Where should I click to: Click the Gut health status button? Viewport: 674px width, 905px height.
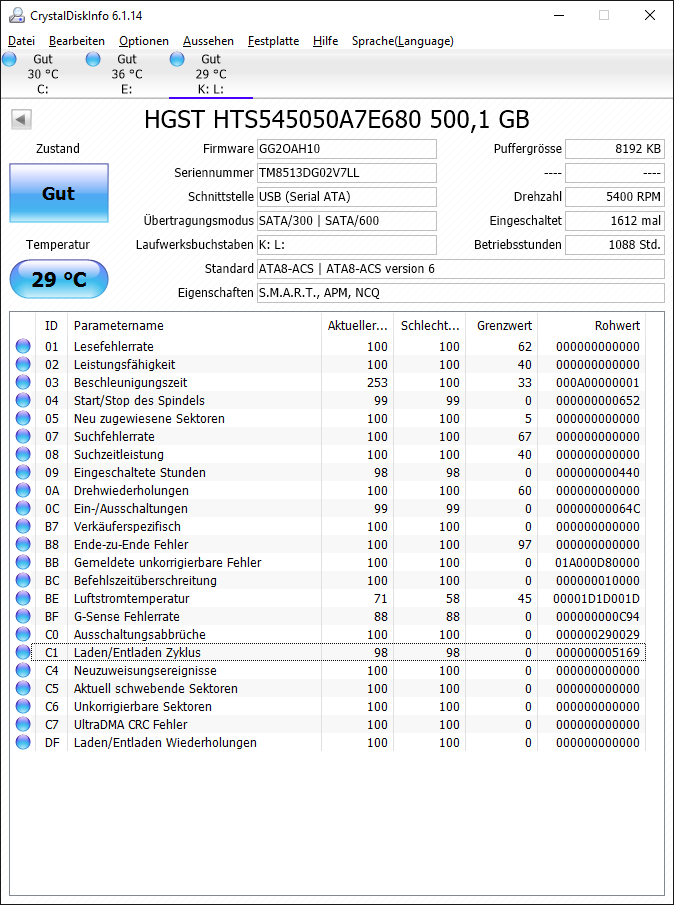point(59,193)
